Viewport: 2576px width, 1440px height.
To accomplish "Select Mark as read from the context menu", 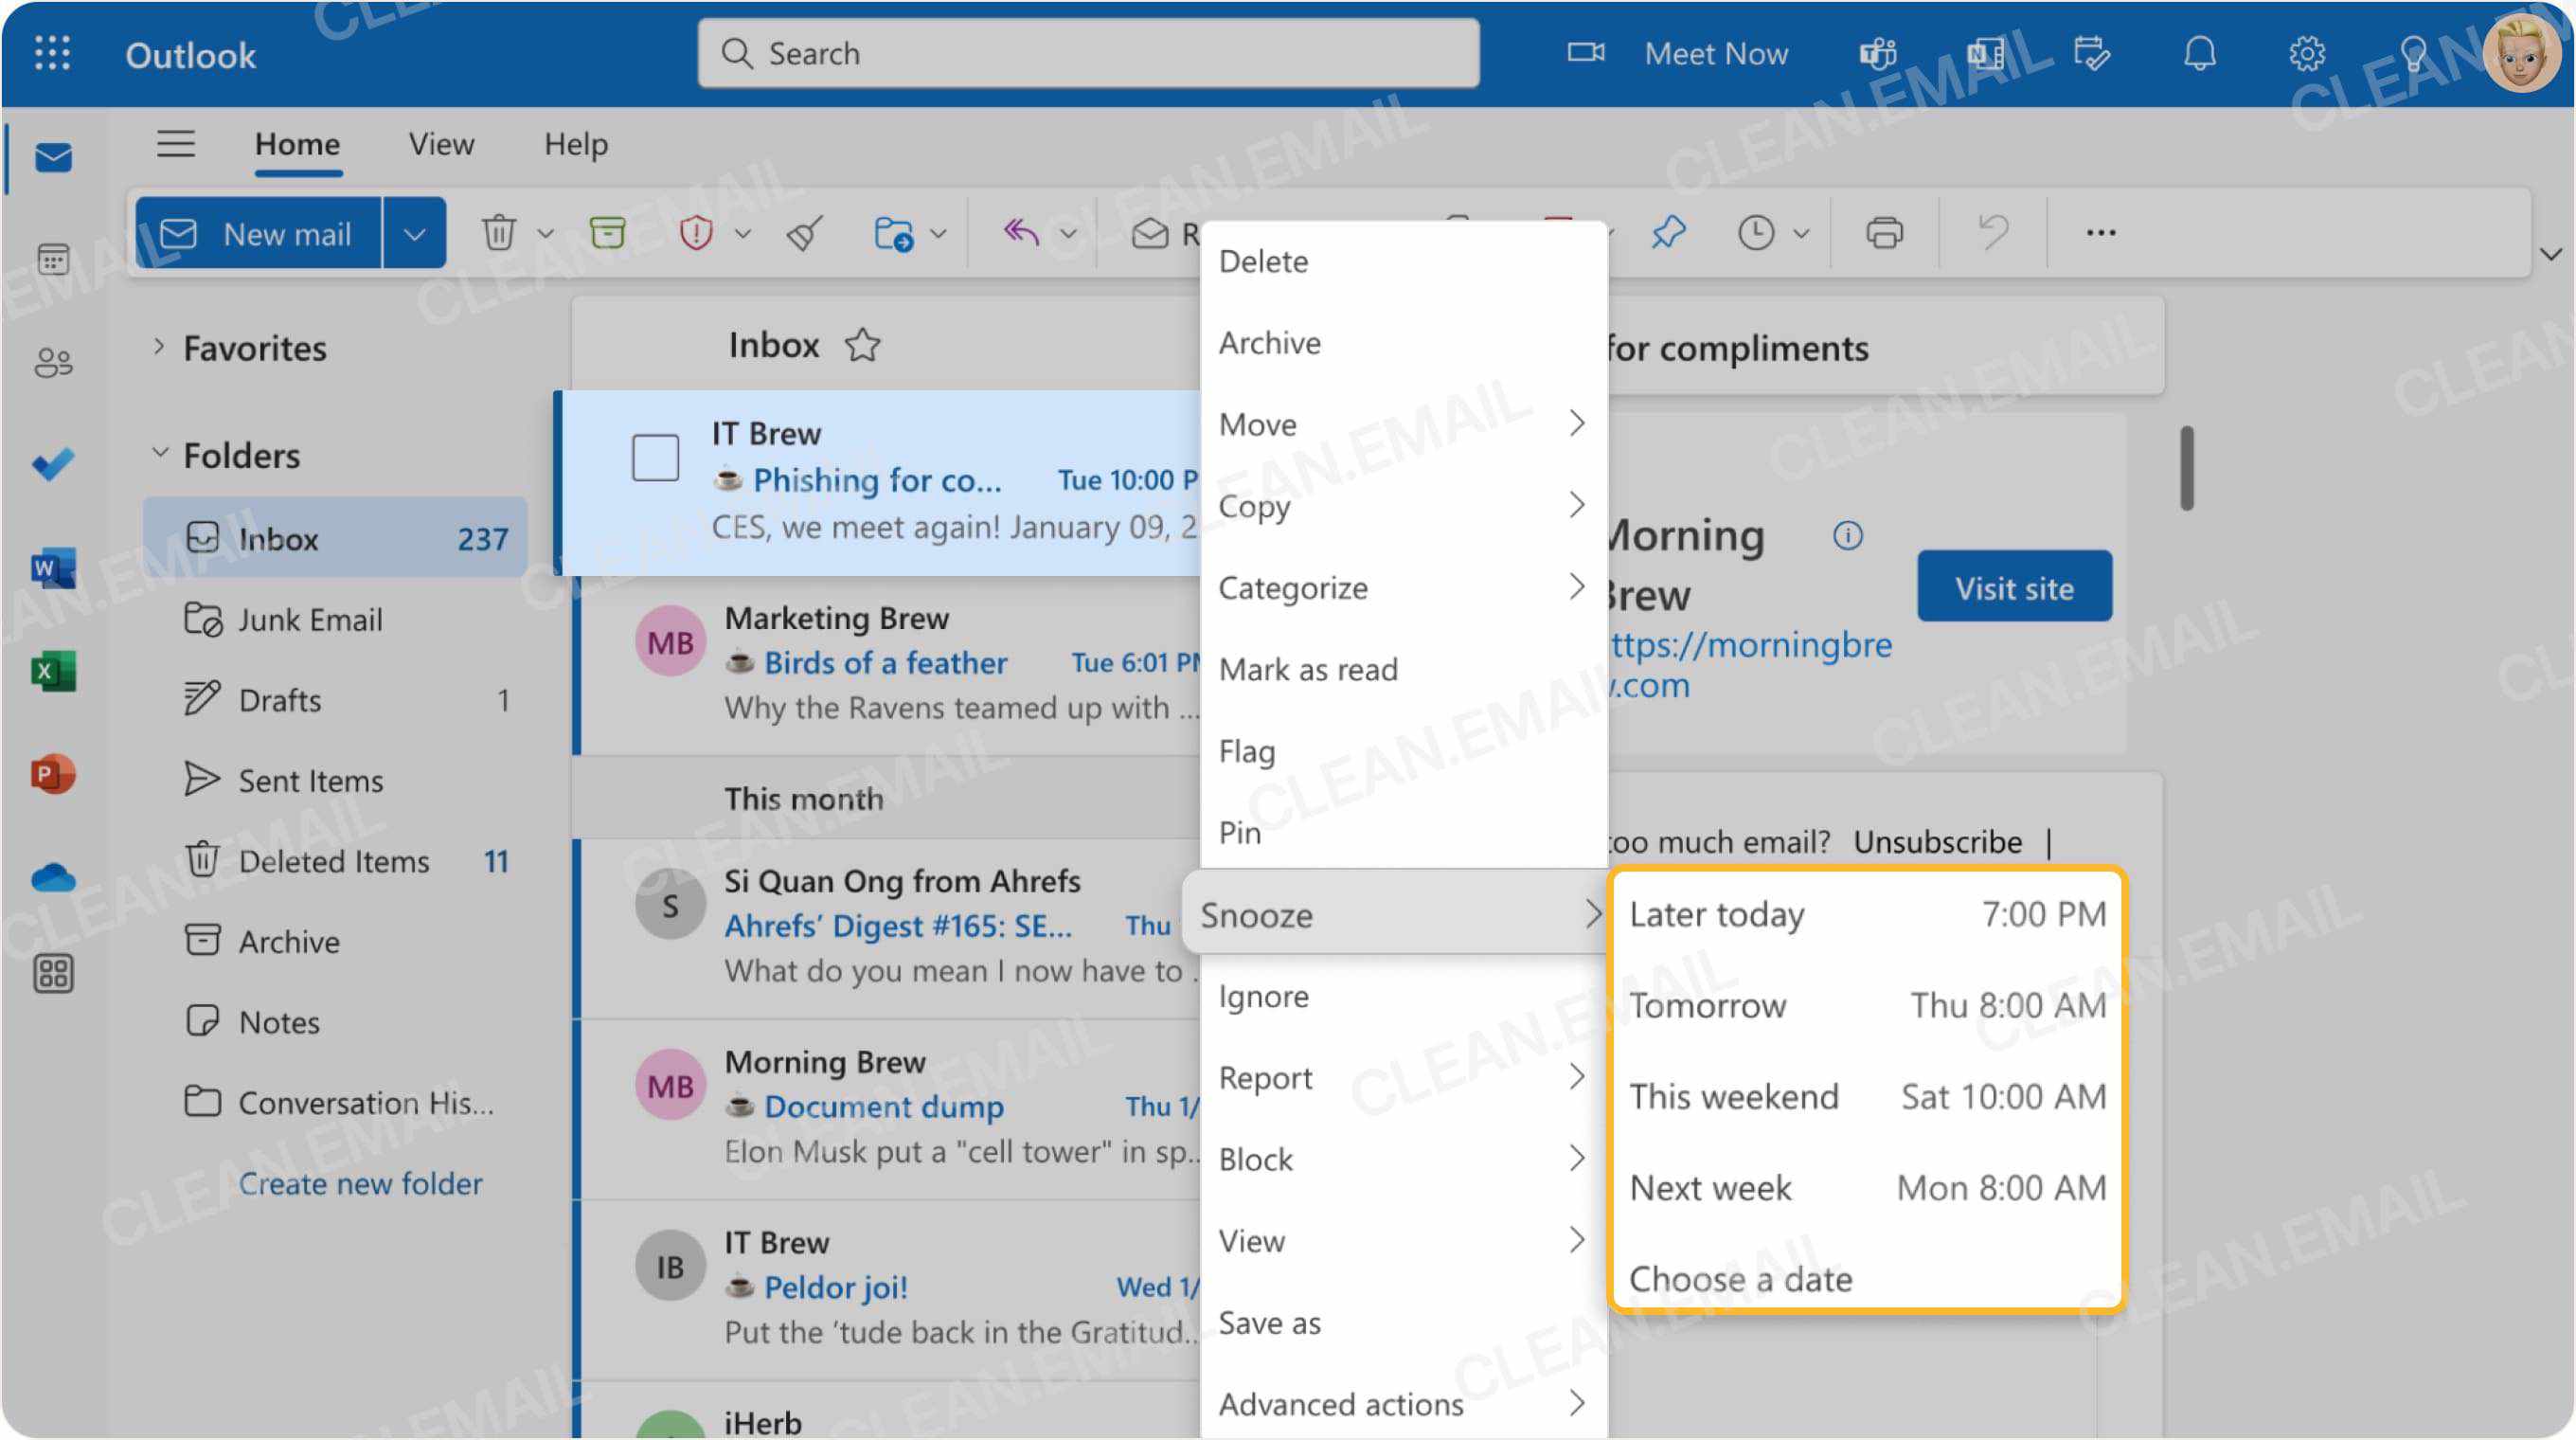I will 1310,668.
